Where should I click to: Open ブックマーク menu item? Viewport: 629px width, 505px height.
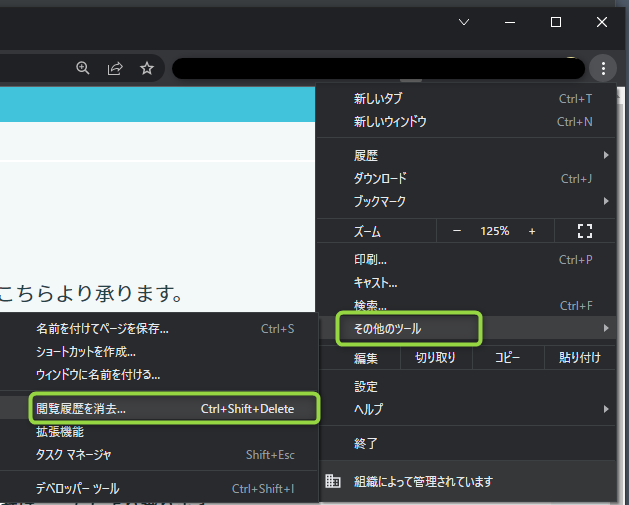point(466,201)
